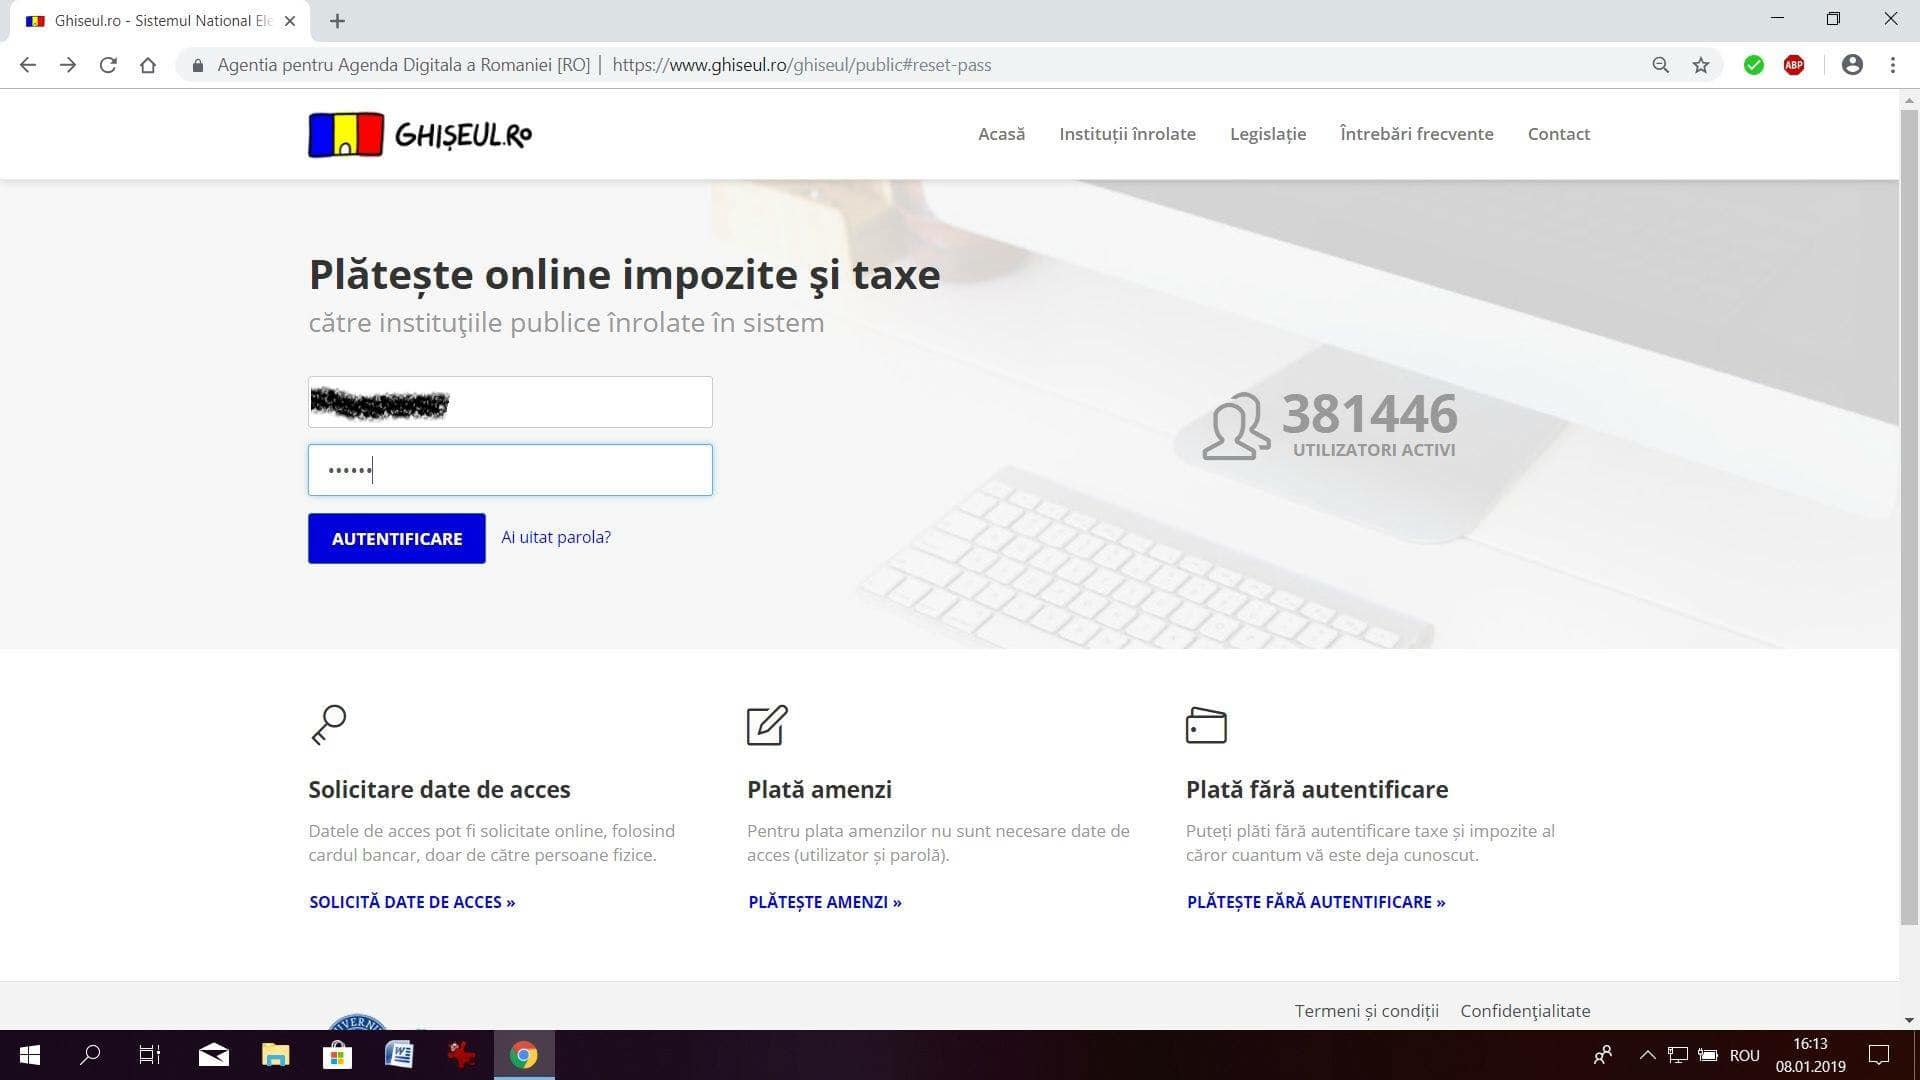Screen dimensions: 1920x1080
Task: Click the wallet icon above Plată fără autentificare
Action: 1206,725
